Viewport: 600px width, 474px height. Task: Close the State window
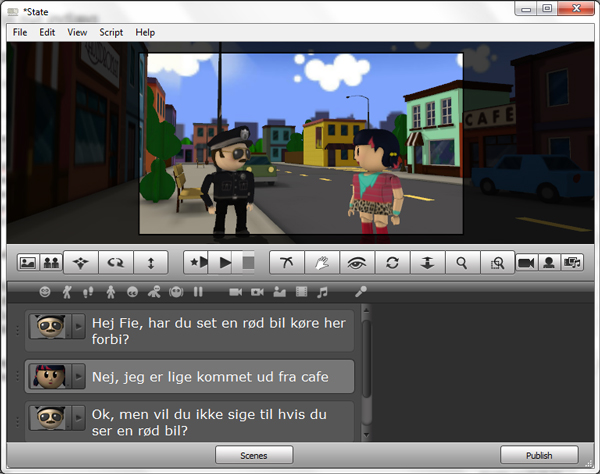[576, 8]
